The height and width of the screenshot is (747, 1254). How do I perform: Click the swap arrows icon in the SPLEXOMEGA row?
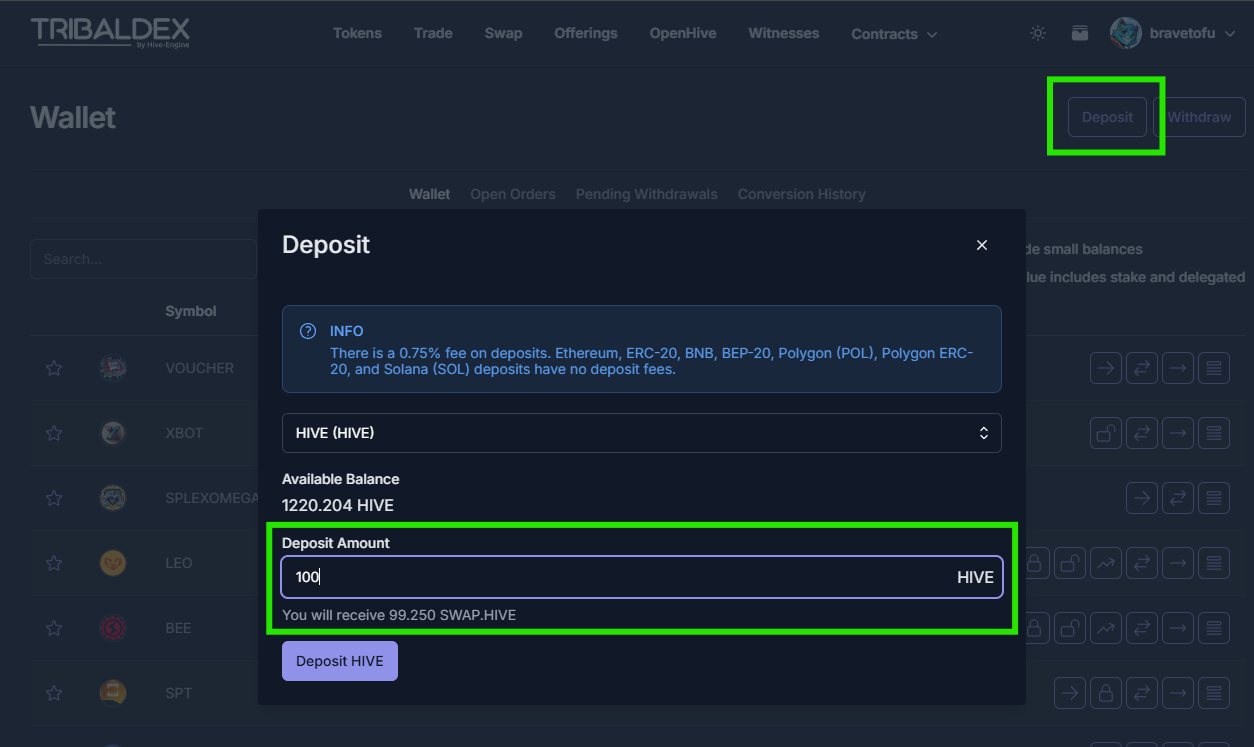click(1178, 497)
